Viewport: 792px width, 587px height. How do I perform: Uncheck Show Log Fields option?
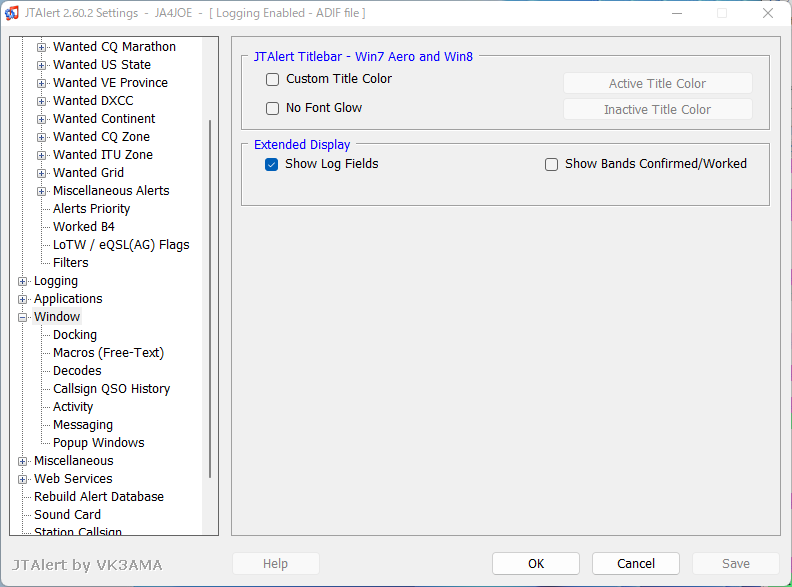click(x=271, y=164)
